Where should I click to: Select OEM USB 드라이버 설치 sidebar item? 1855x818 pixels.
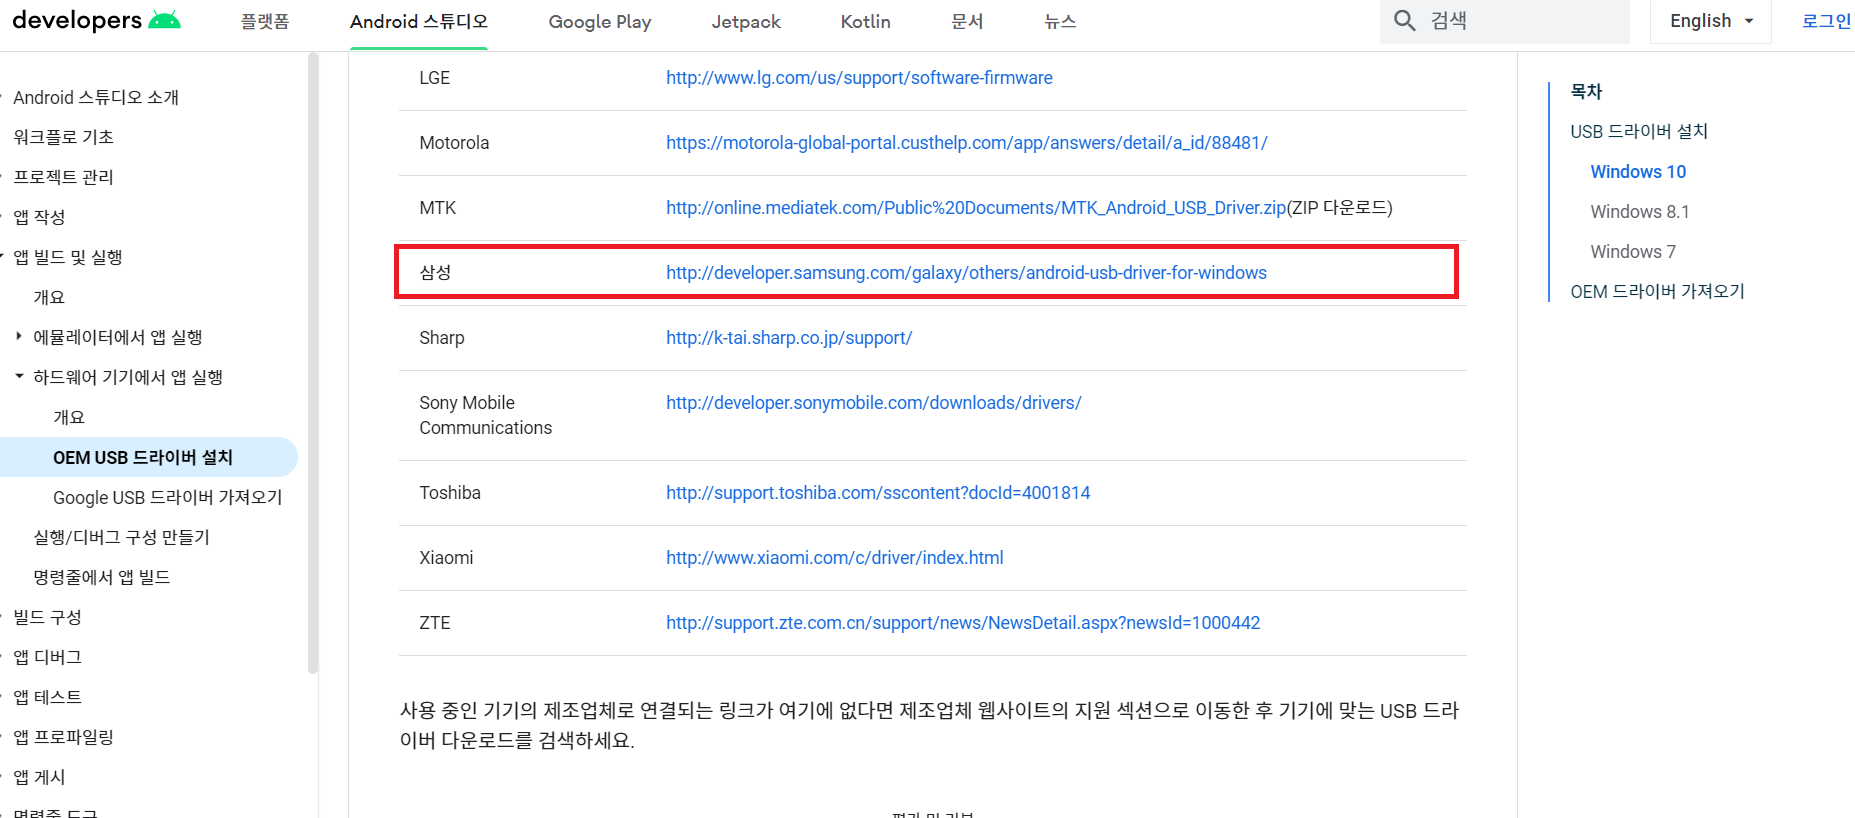[x=143, y=457]
